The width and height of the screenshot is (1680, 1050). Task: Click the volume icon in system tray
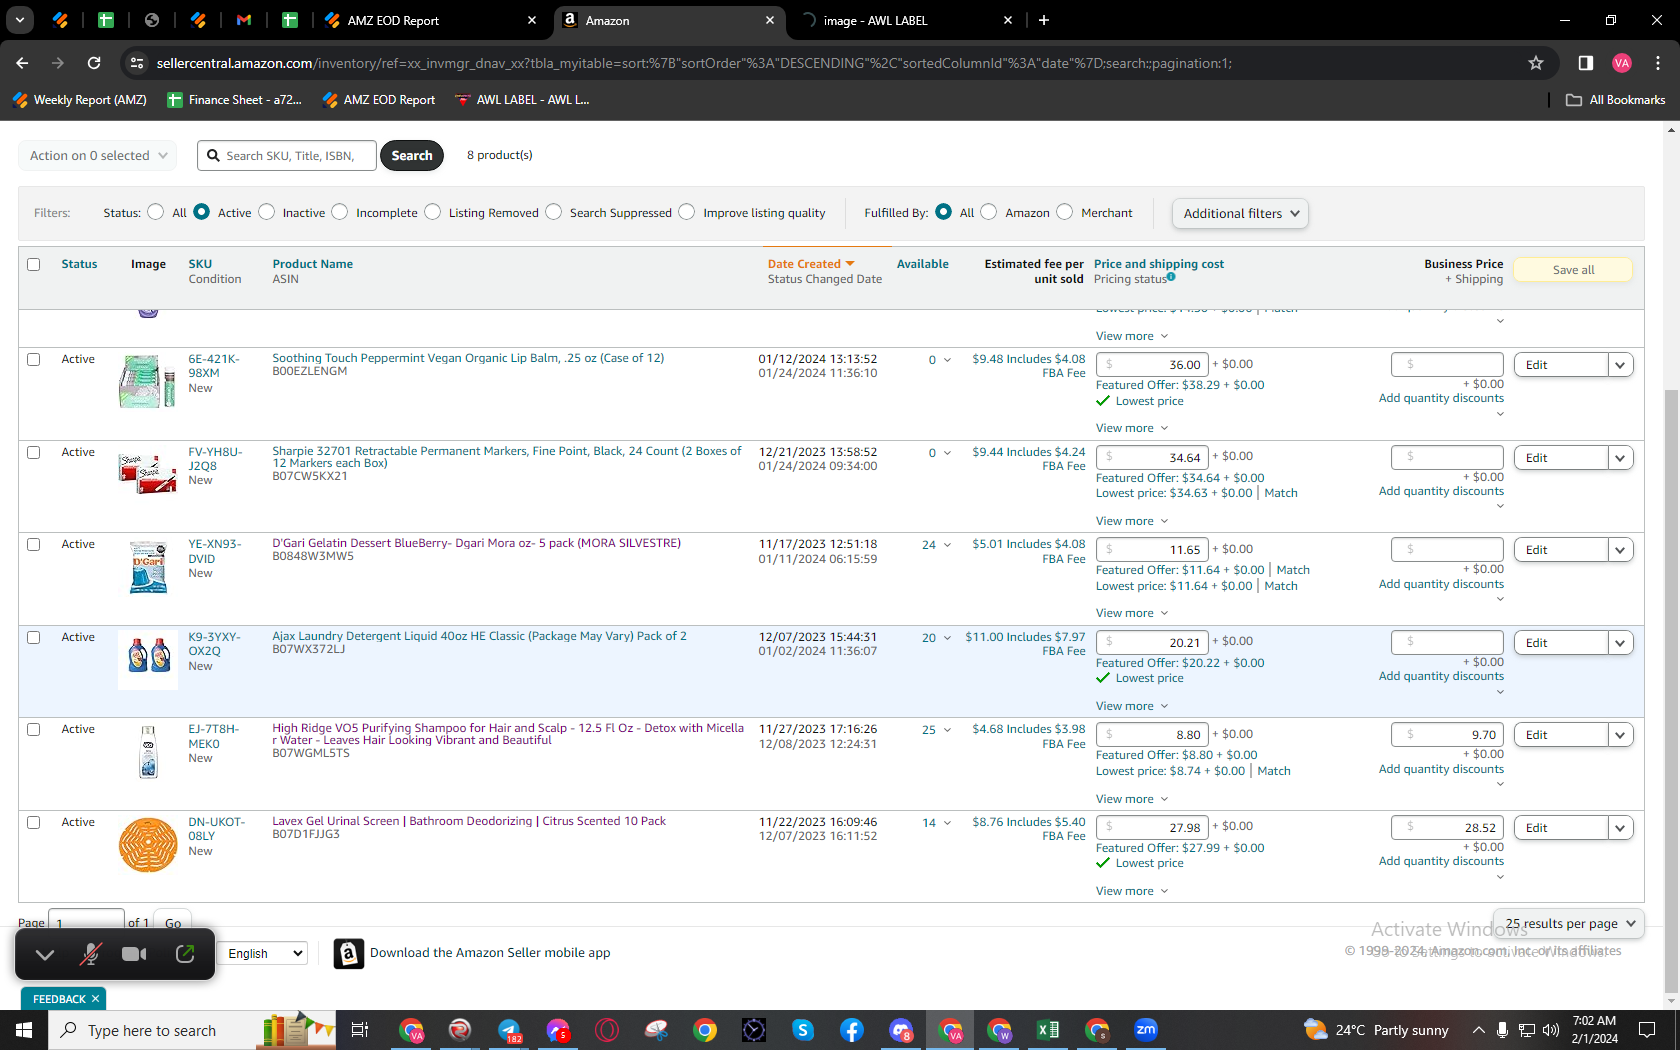1551,1030
